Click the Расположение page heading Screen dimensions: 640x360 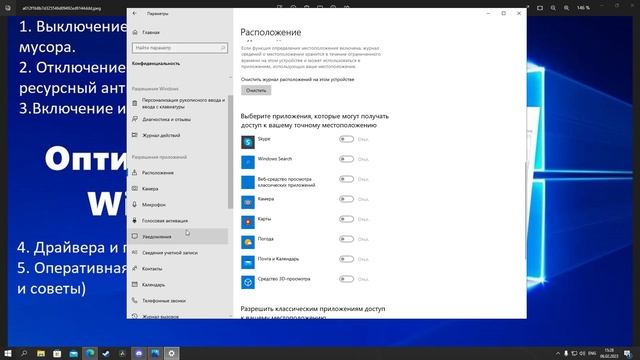pyautogui.click(x=271, y=32)
